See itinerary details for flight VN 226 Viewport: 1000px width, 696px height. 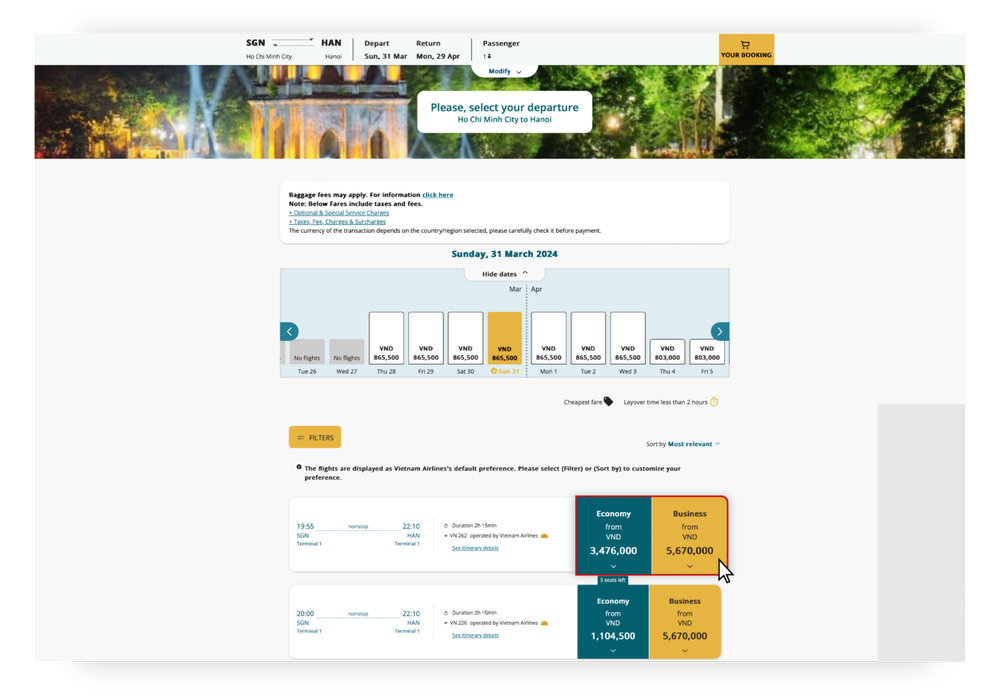pos(475,635)
